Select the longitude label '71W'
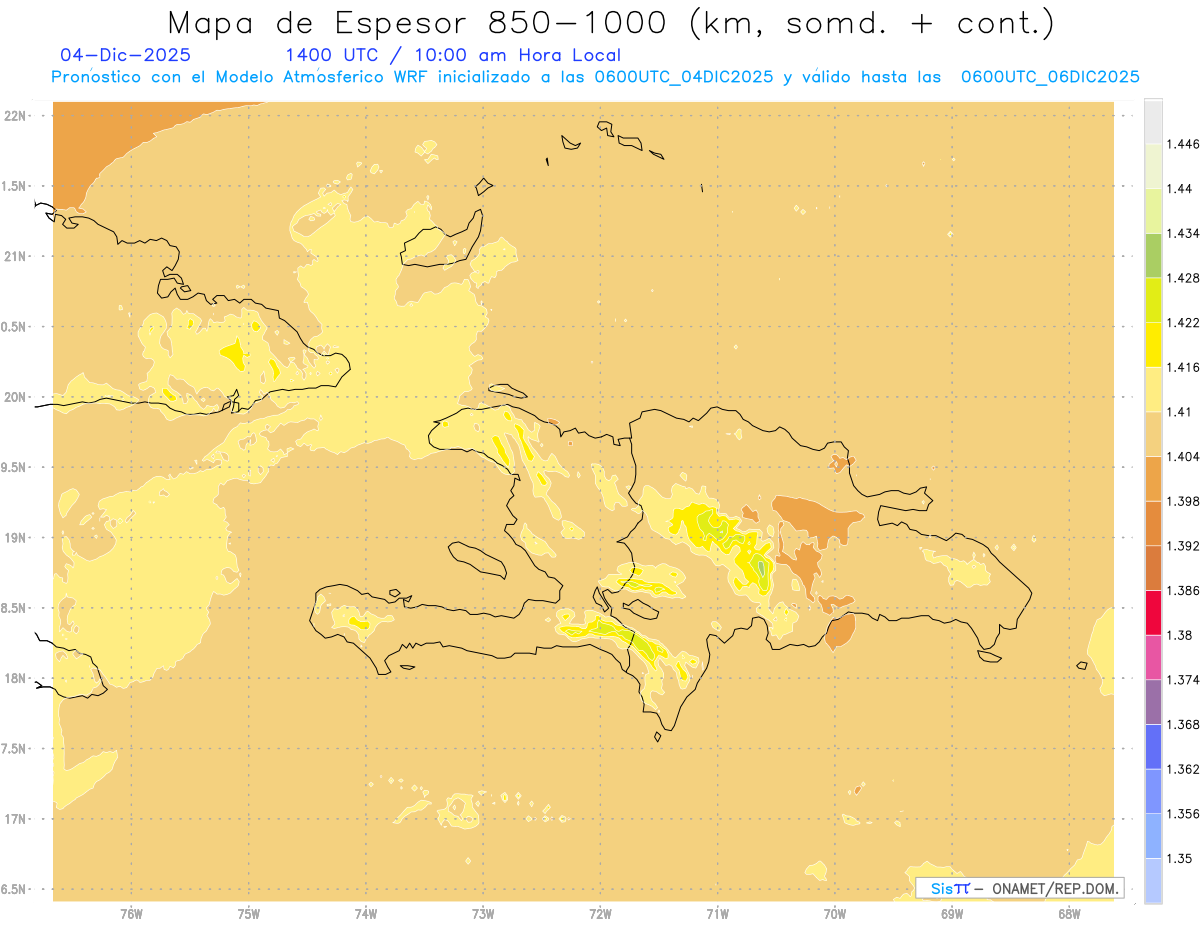Viewport: 1200px width, 927px height. click(x=717, y=913)
